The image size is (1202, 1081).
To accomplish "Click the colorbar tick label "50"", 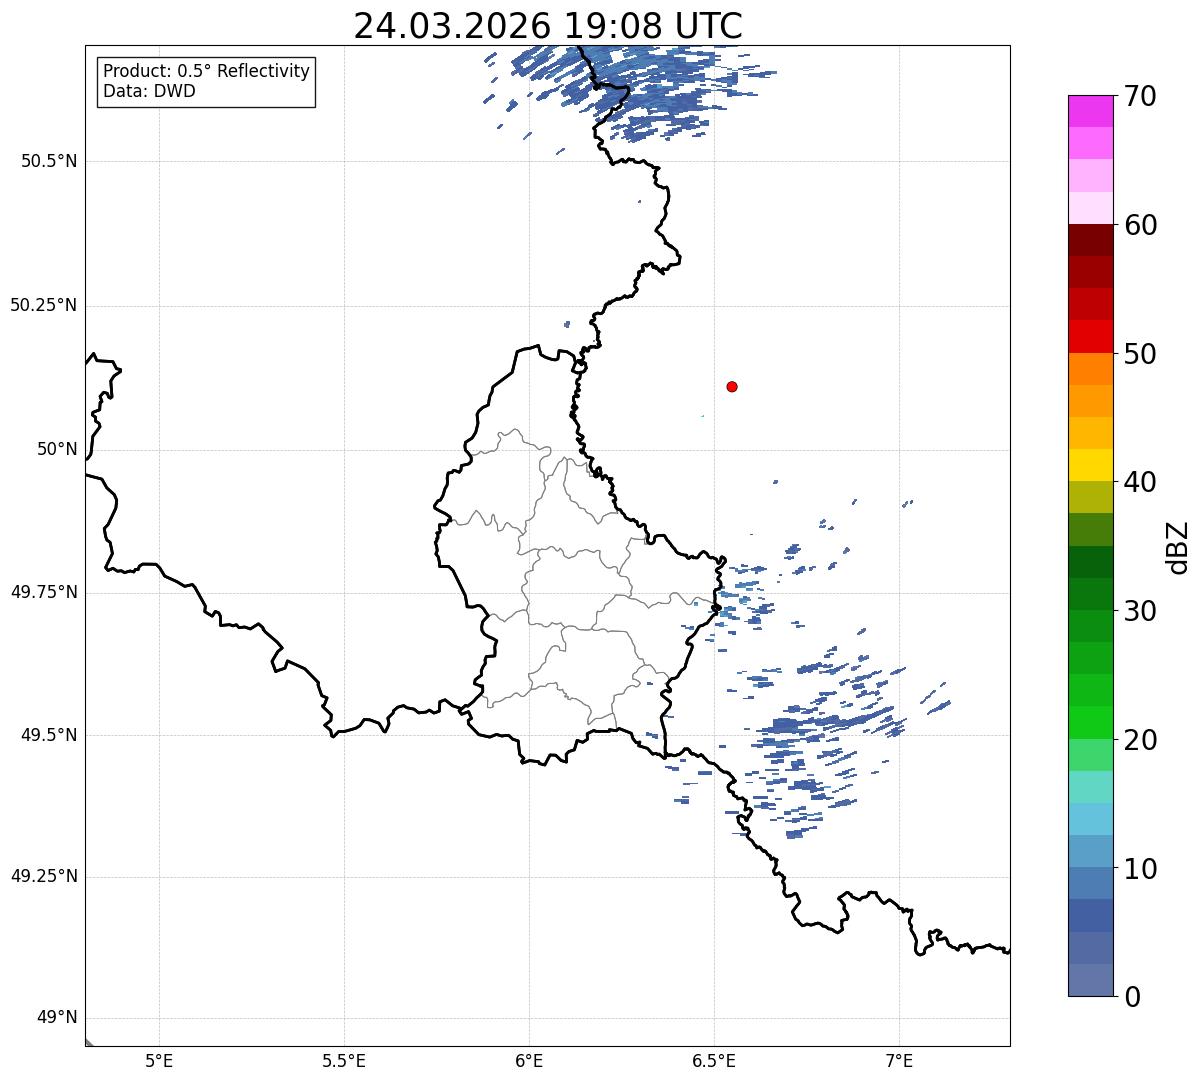I will click(1140, 354).
